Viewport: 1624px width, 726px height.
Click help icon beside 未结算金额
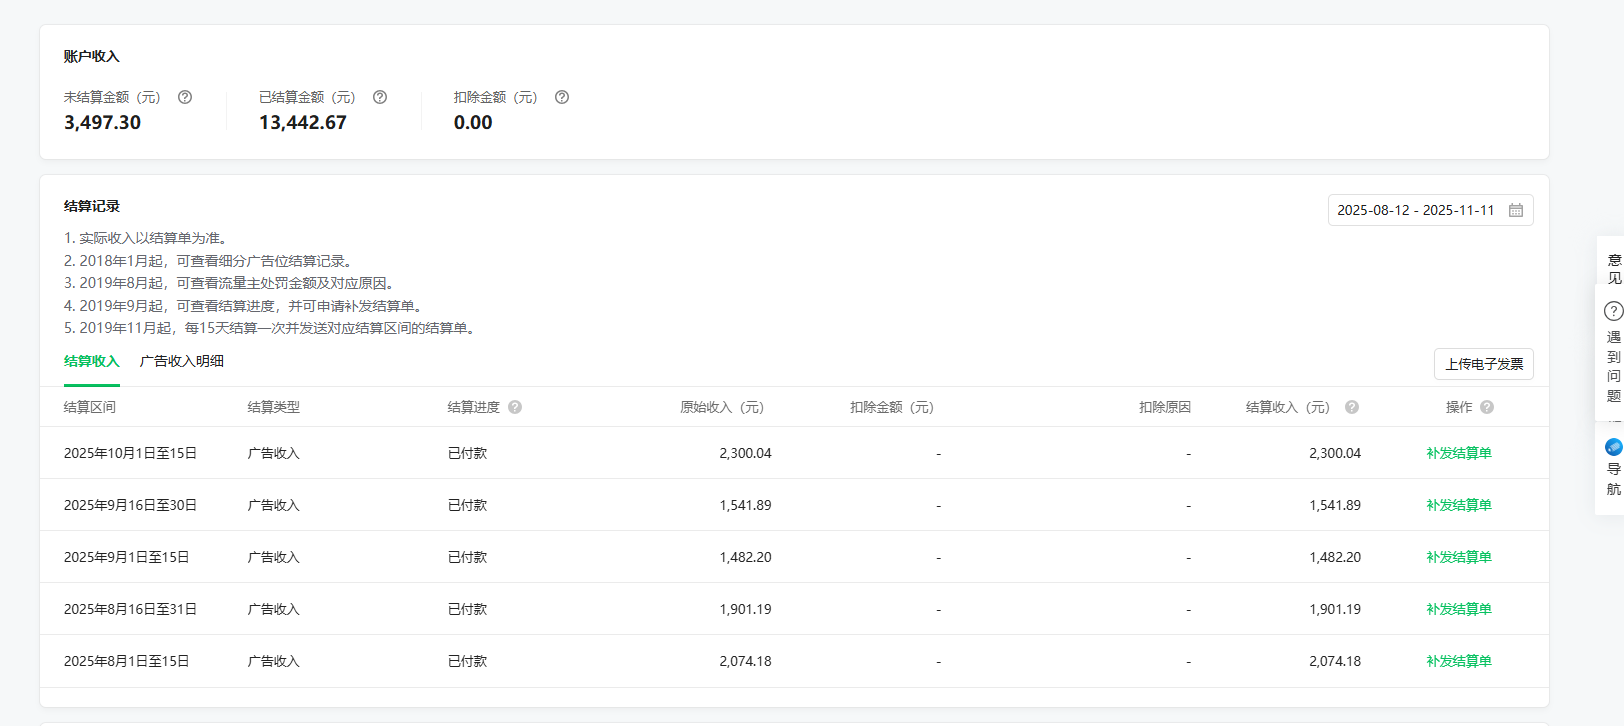point(185,97)
